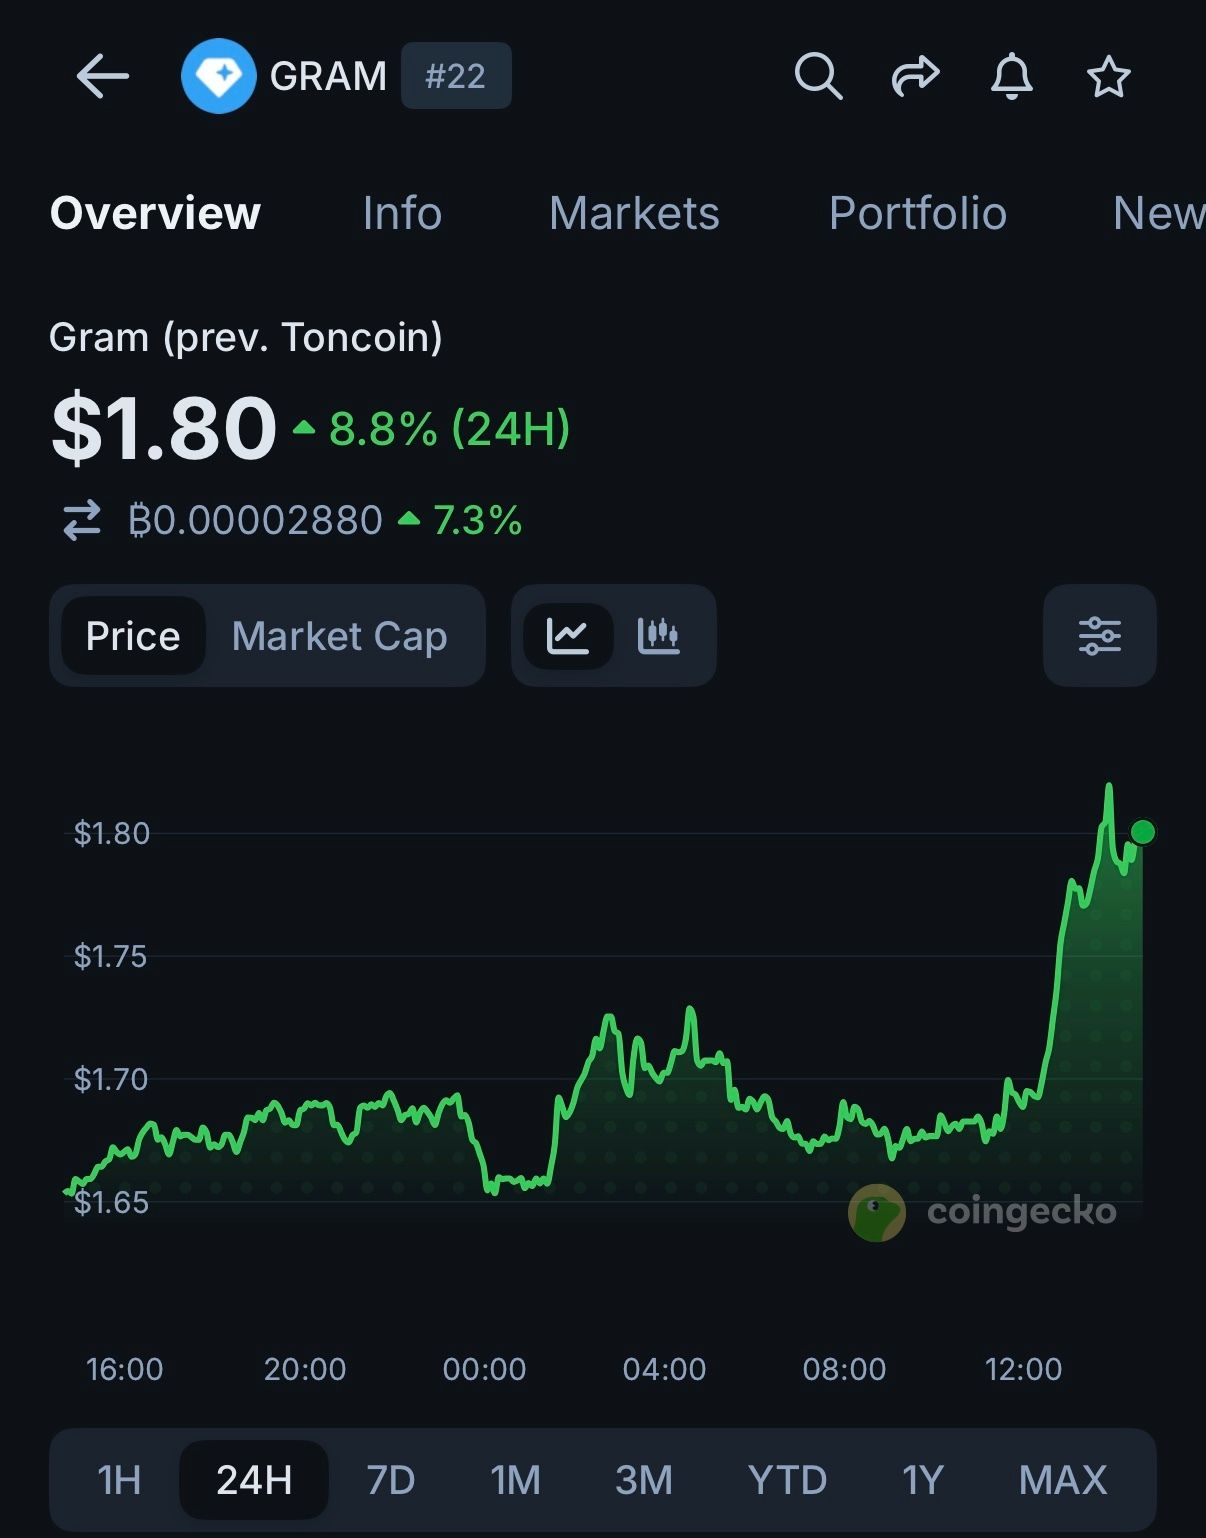Select the Price chart option
This screenshot has width=1206, height=1538.
[133, 636]
